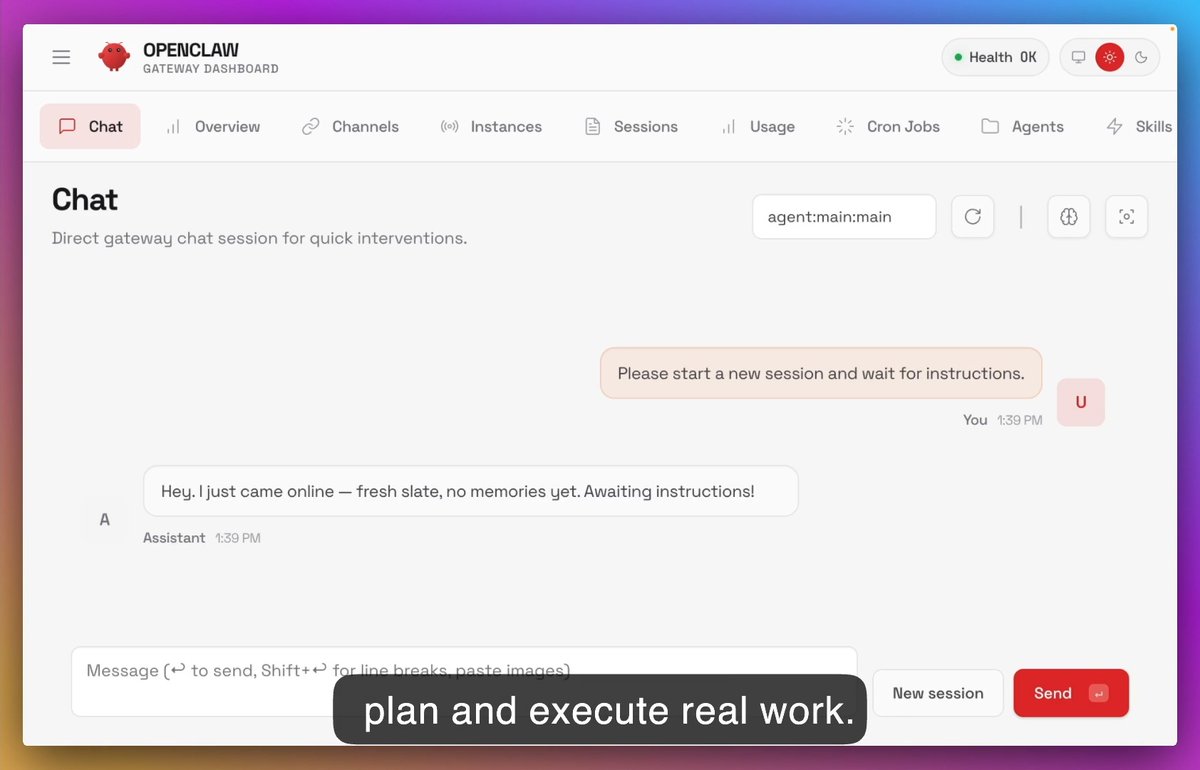
Task: Open the hamburger sidebar menu
Action: 61,57
